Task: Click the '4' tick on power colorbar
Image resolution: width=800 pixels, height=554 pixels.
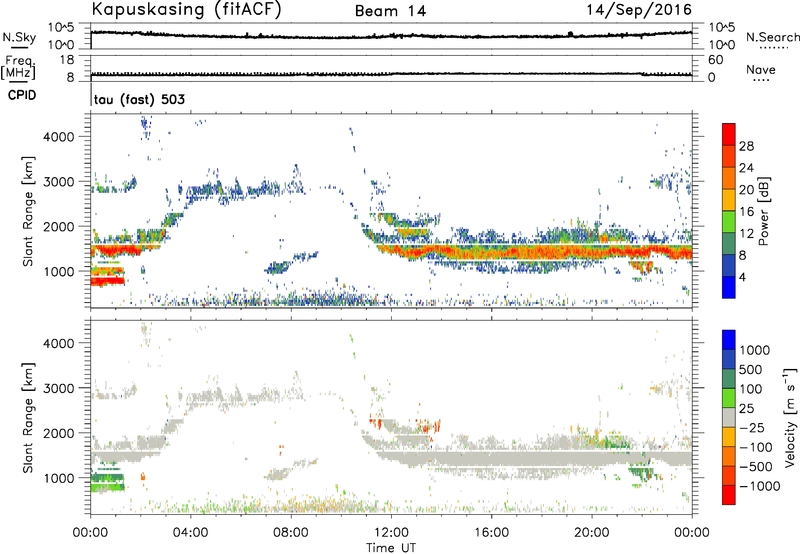Action: point(743,277)
